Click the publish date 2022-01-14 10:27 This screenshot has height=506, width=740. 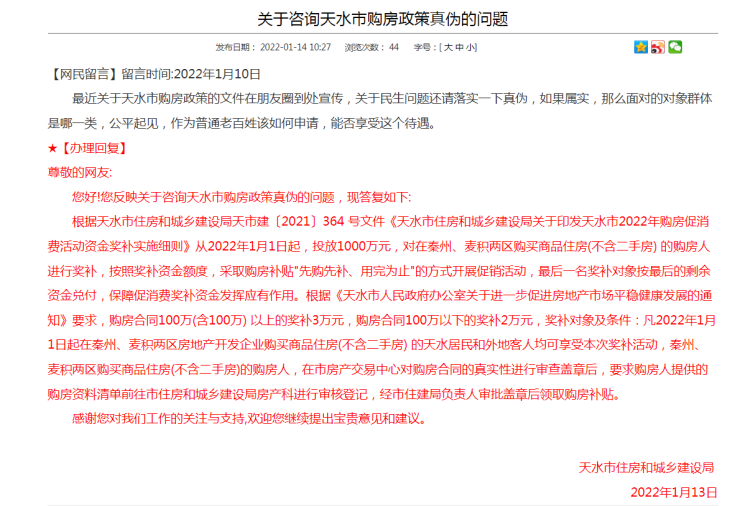(295, 47)
